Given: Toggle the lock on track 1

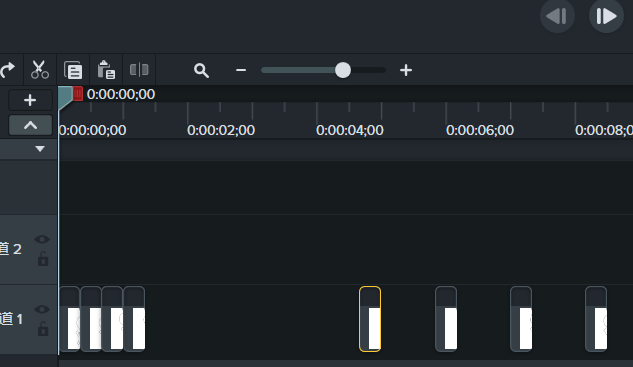Looking at the screenshot, I should pos(43,329).
